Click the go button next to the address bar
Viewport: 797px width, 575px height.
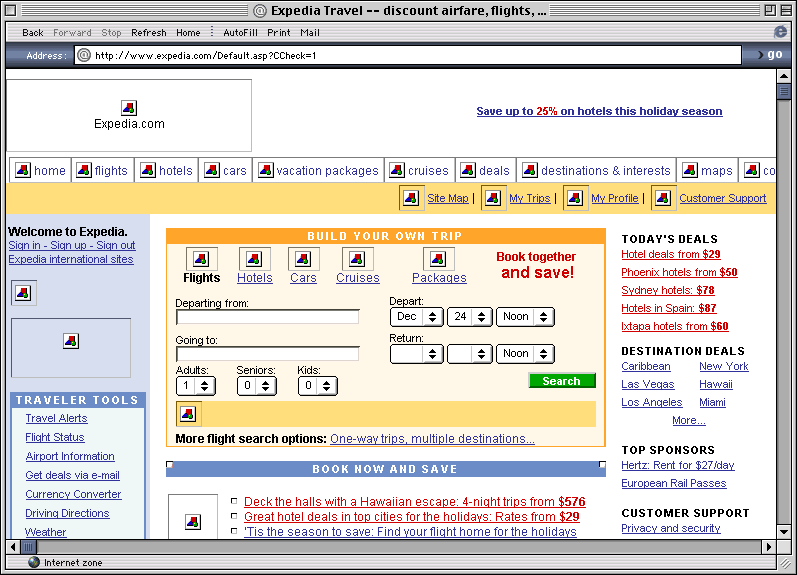click(x=770, y=54)
